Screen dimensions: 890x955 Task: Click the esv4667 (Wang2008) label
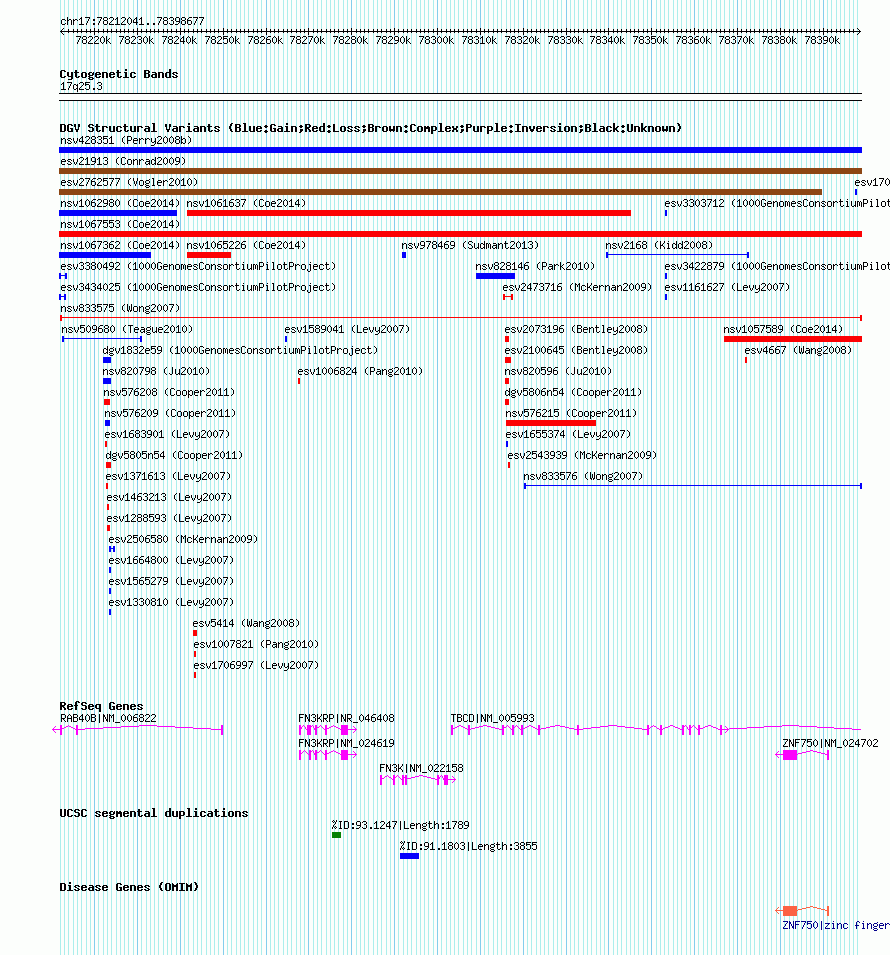tap(798, 350)
